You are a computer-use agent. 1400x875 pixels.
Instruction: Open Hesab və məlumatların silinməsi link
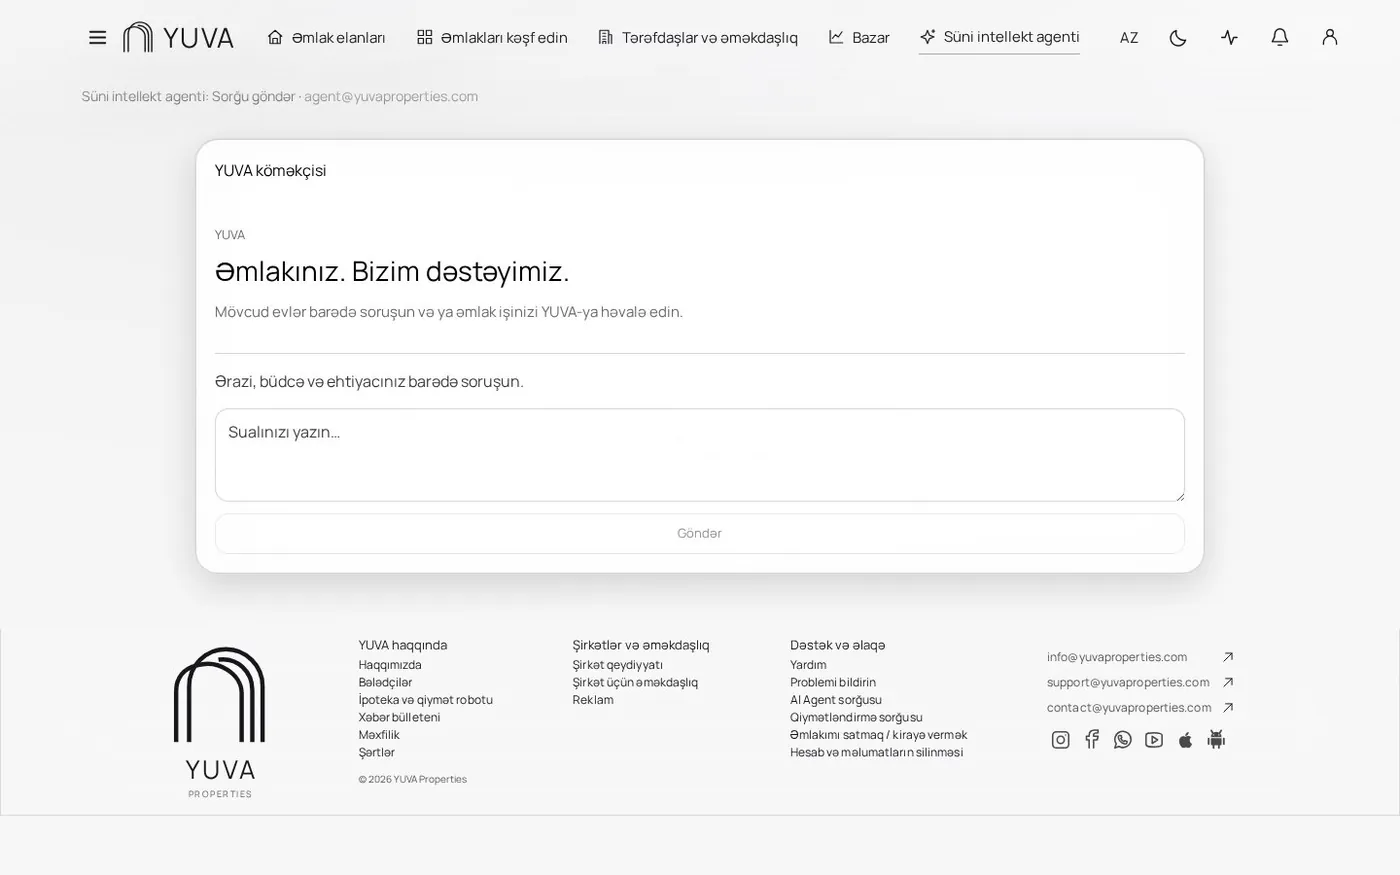coord(877,752)
